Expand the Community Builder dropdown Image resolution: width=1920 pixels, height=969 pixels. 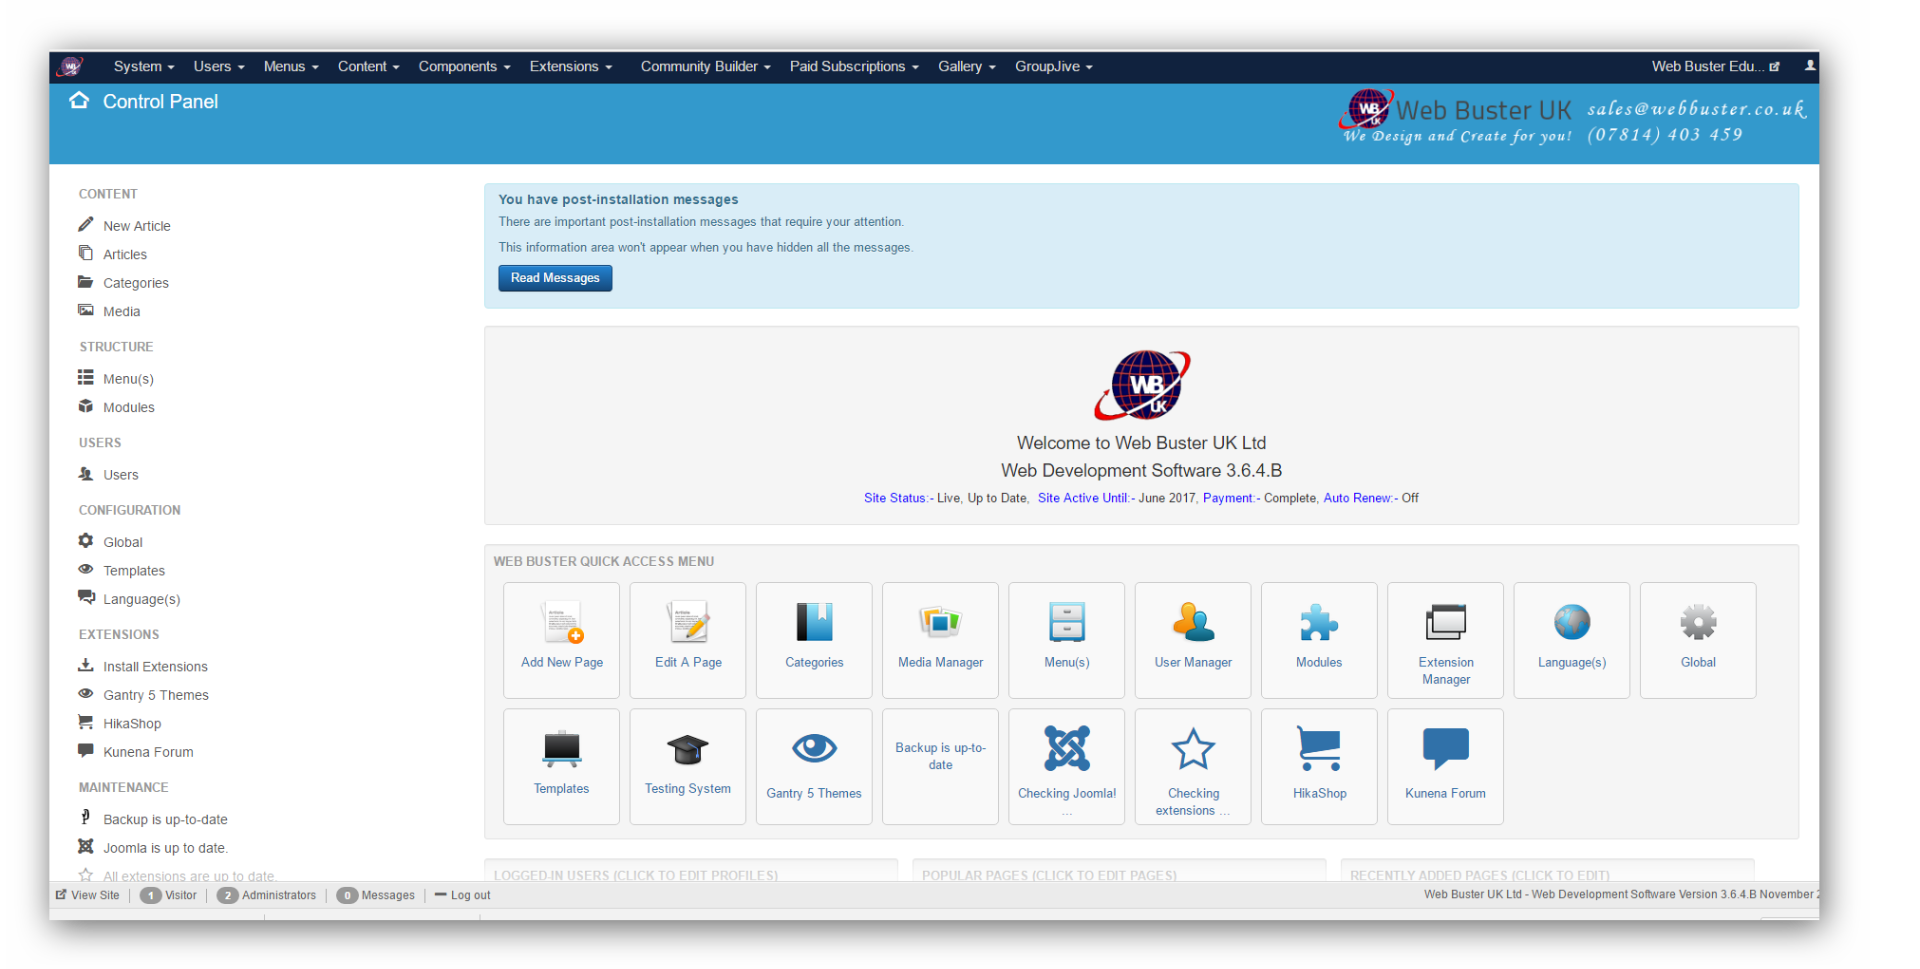pos(705,66)
